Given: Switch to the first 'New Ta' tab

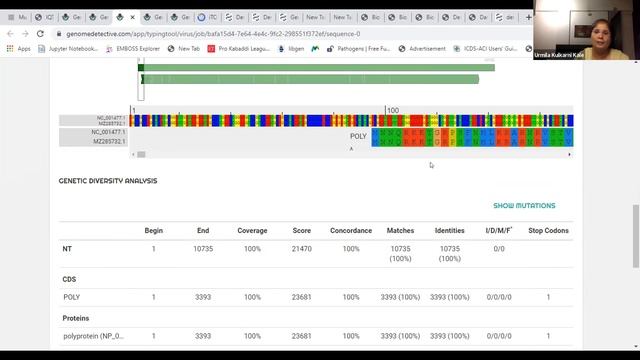Looking at the screenshot, I should click(315, 17).
